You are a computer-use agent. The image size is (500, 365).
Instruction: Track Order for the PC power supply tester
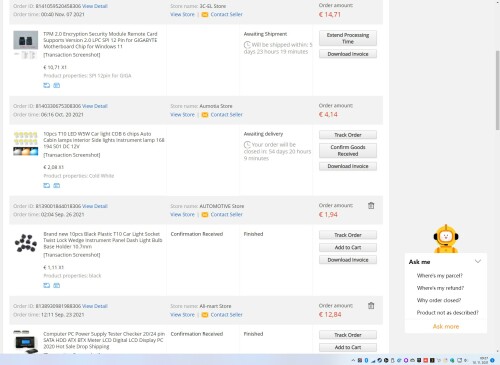pyautogui.click(x=348, y=335)
